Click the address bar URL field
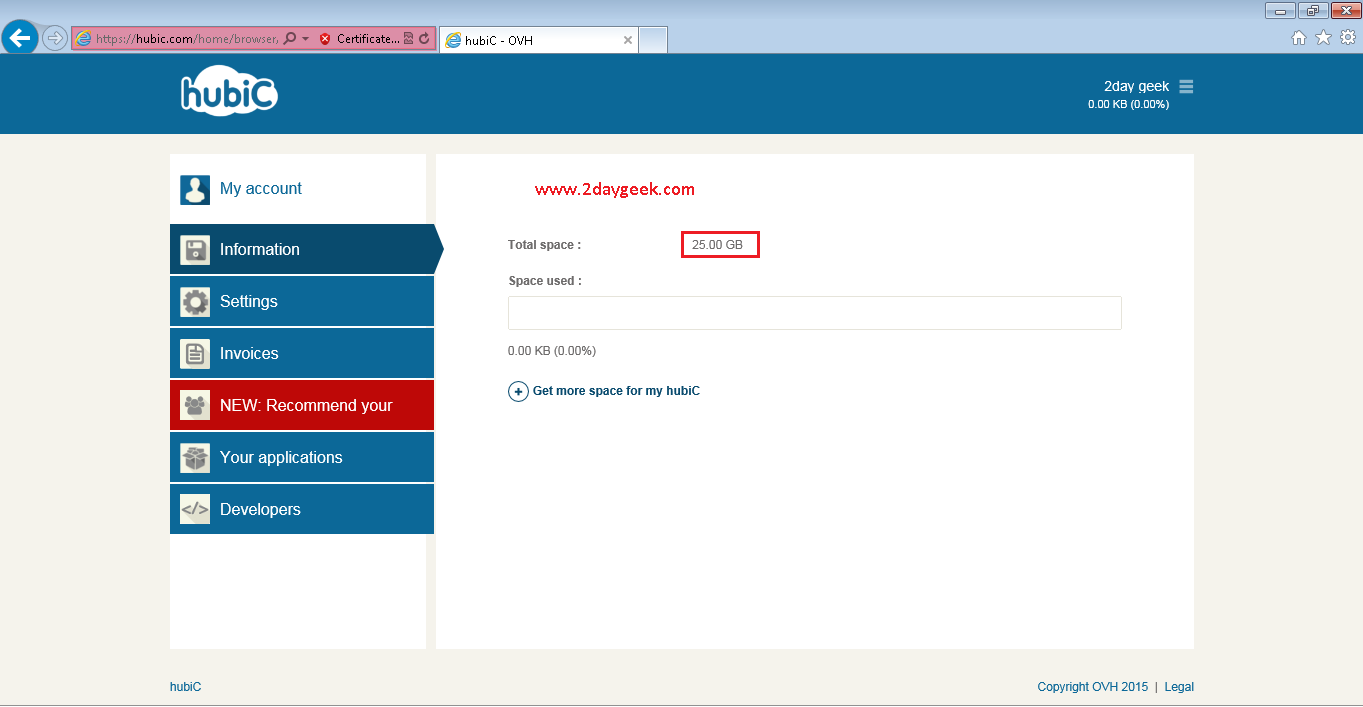The height and width of the screenshot is (707, 1363). click(x=186, y=39)
